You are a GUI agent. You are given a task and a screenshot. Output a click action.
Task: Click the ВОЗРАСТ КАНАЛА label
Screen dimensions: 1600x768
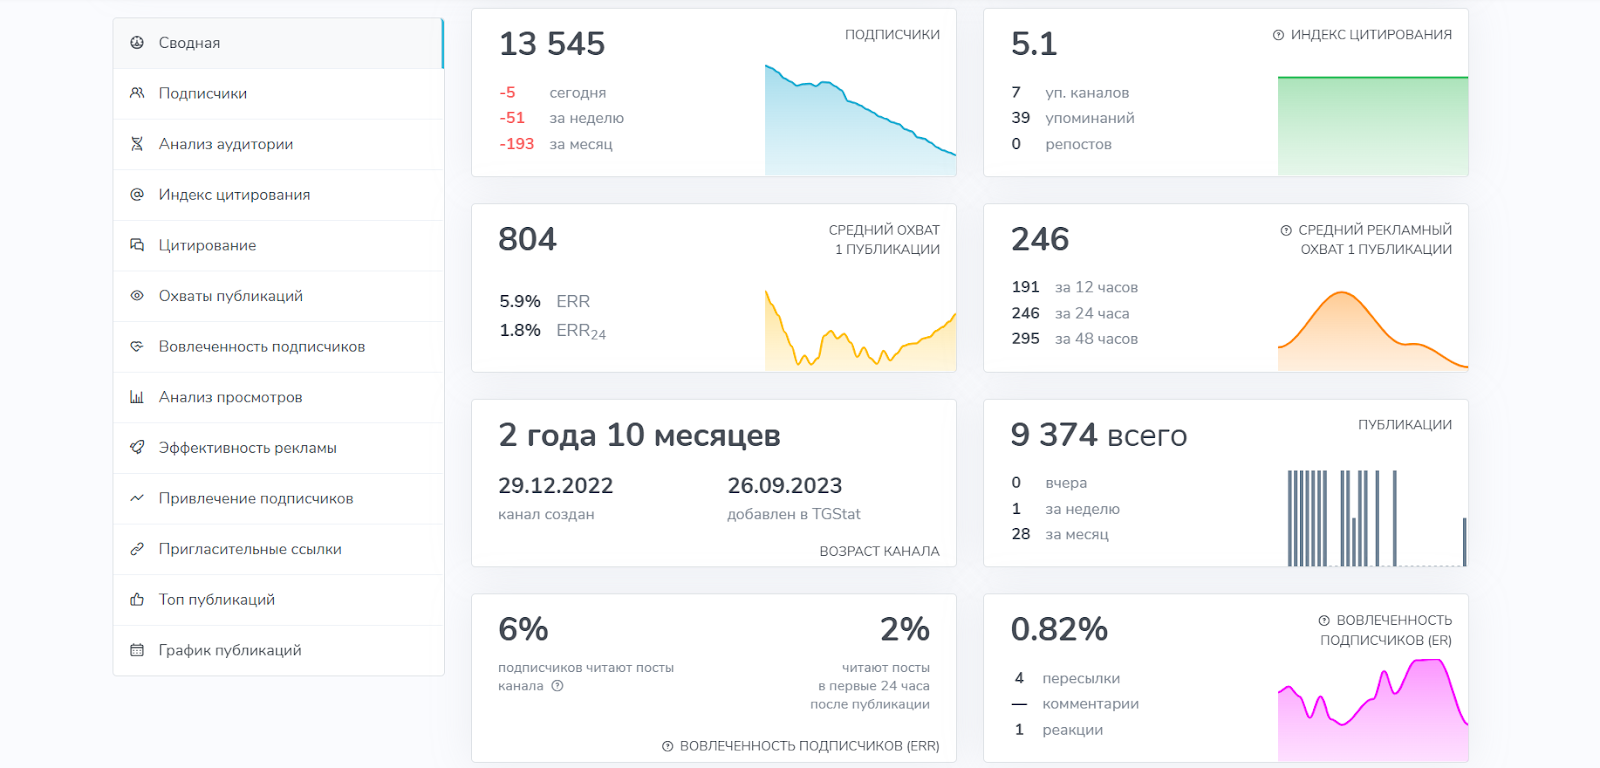pyautogui.click(x=879, y=551)
